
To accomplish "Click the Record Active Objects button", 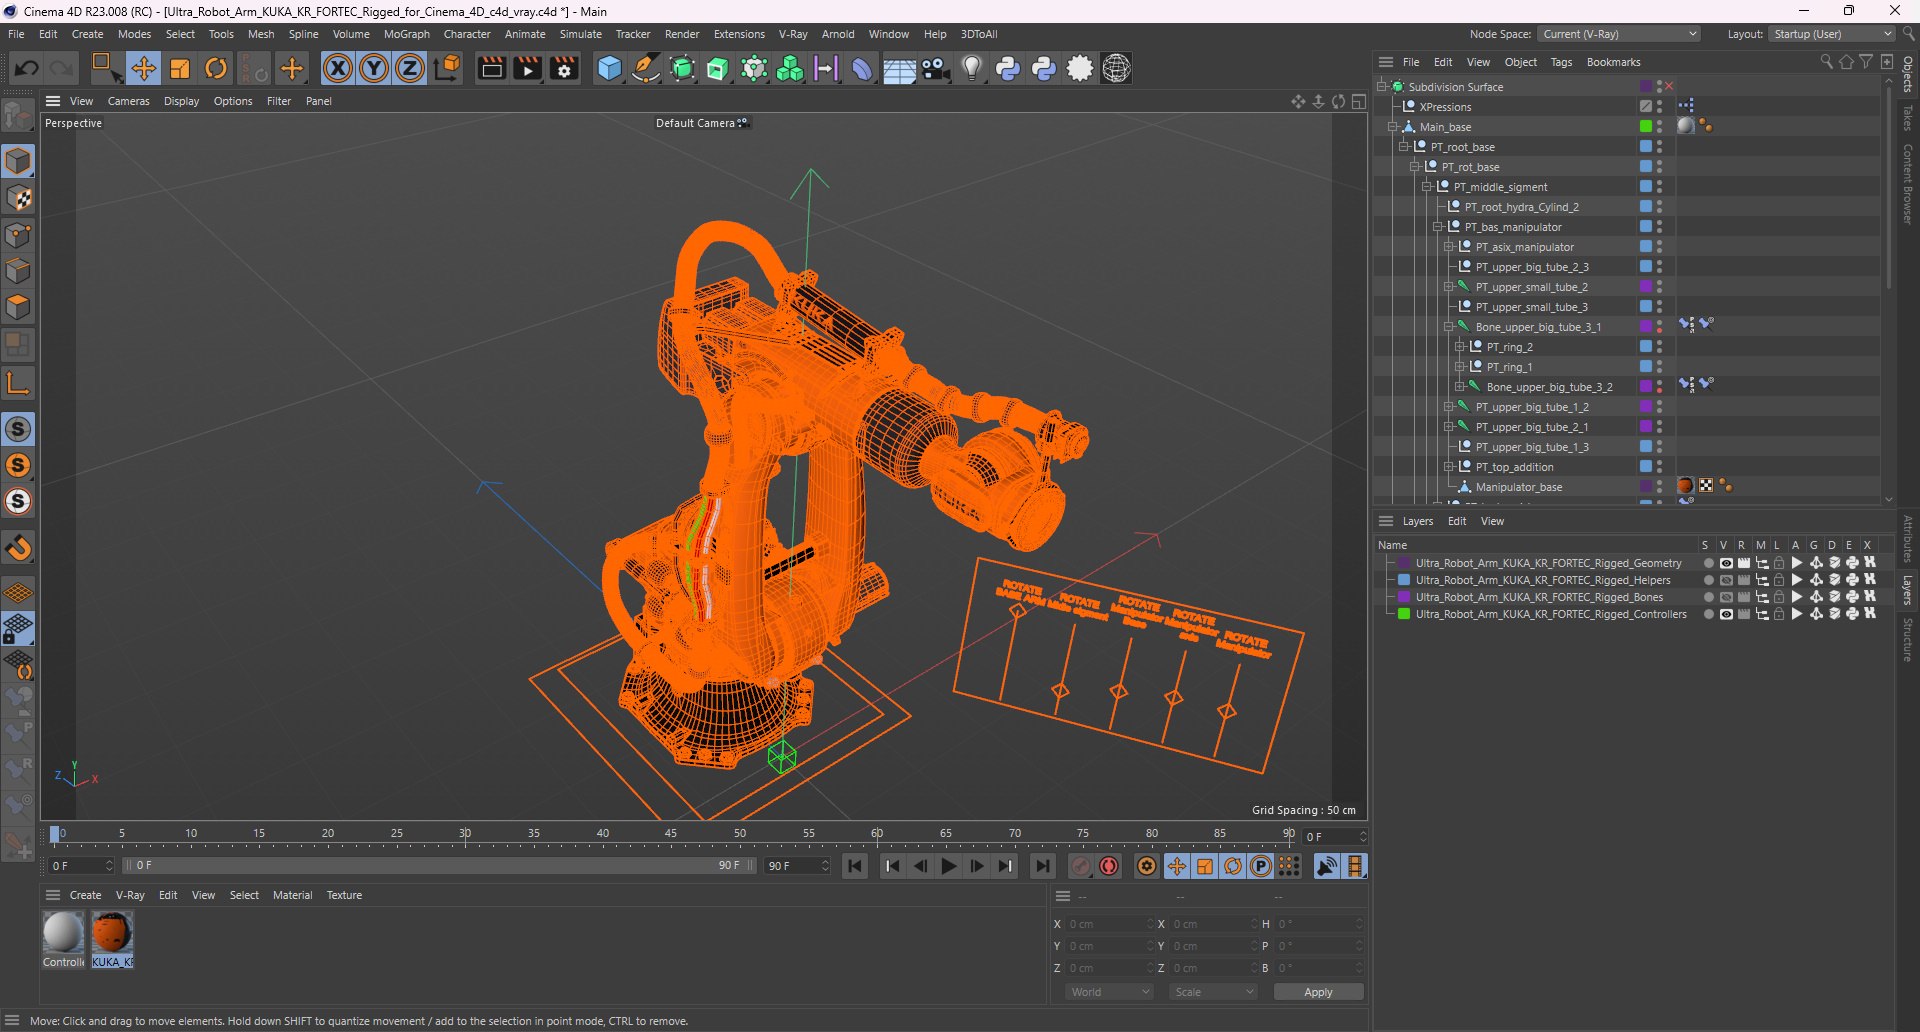I will tap(1081, 866).
